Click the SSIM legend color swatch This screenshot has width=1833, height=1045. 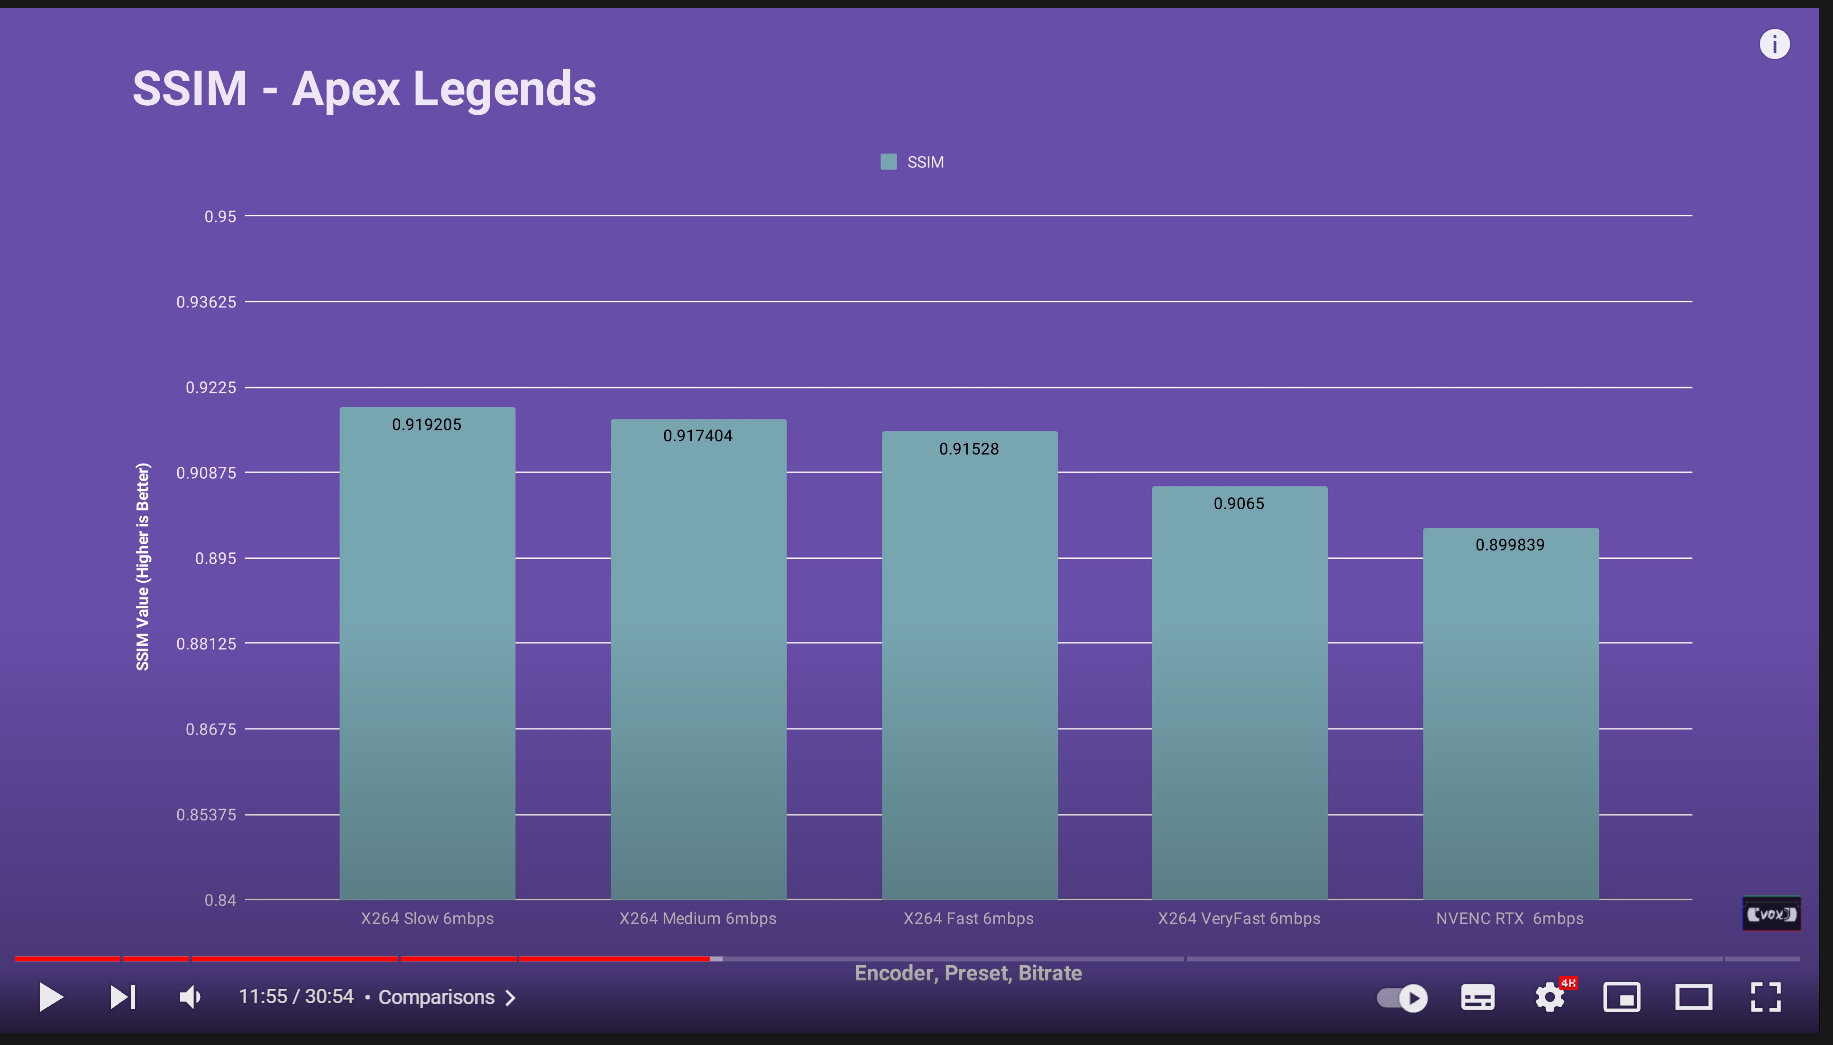coord(888,162)
